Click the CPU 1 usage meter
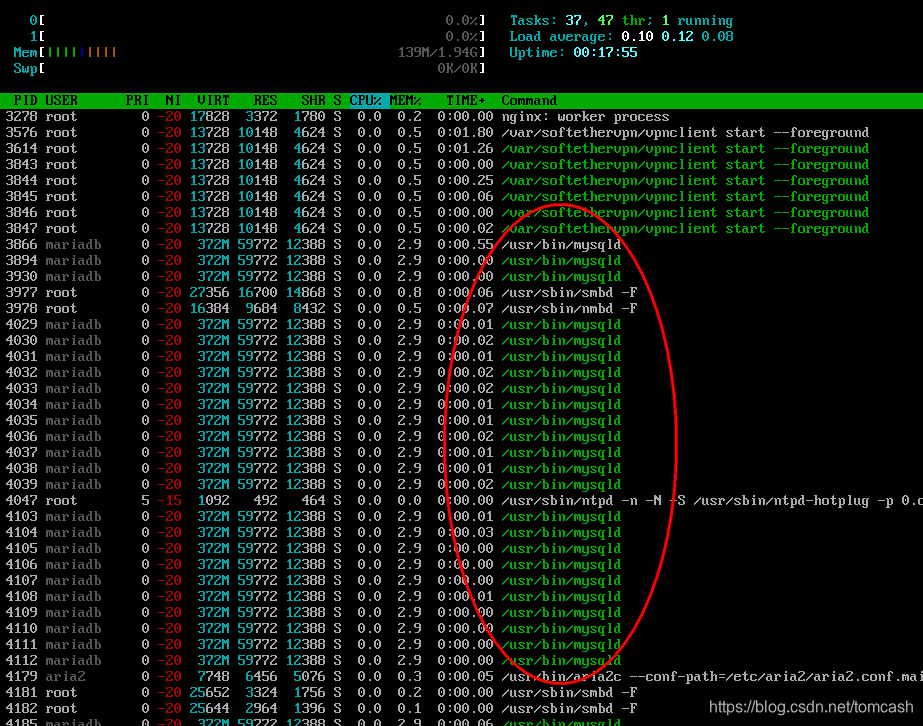The width and height of the screenshot is (923, 726). [257, 37]
